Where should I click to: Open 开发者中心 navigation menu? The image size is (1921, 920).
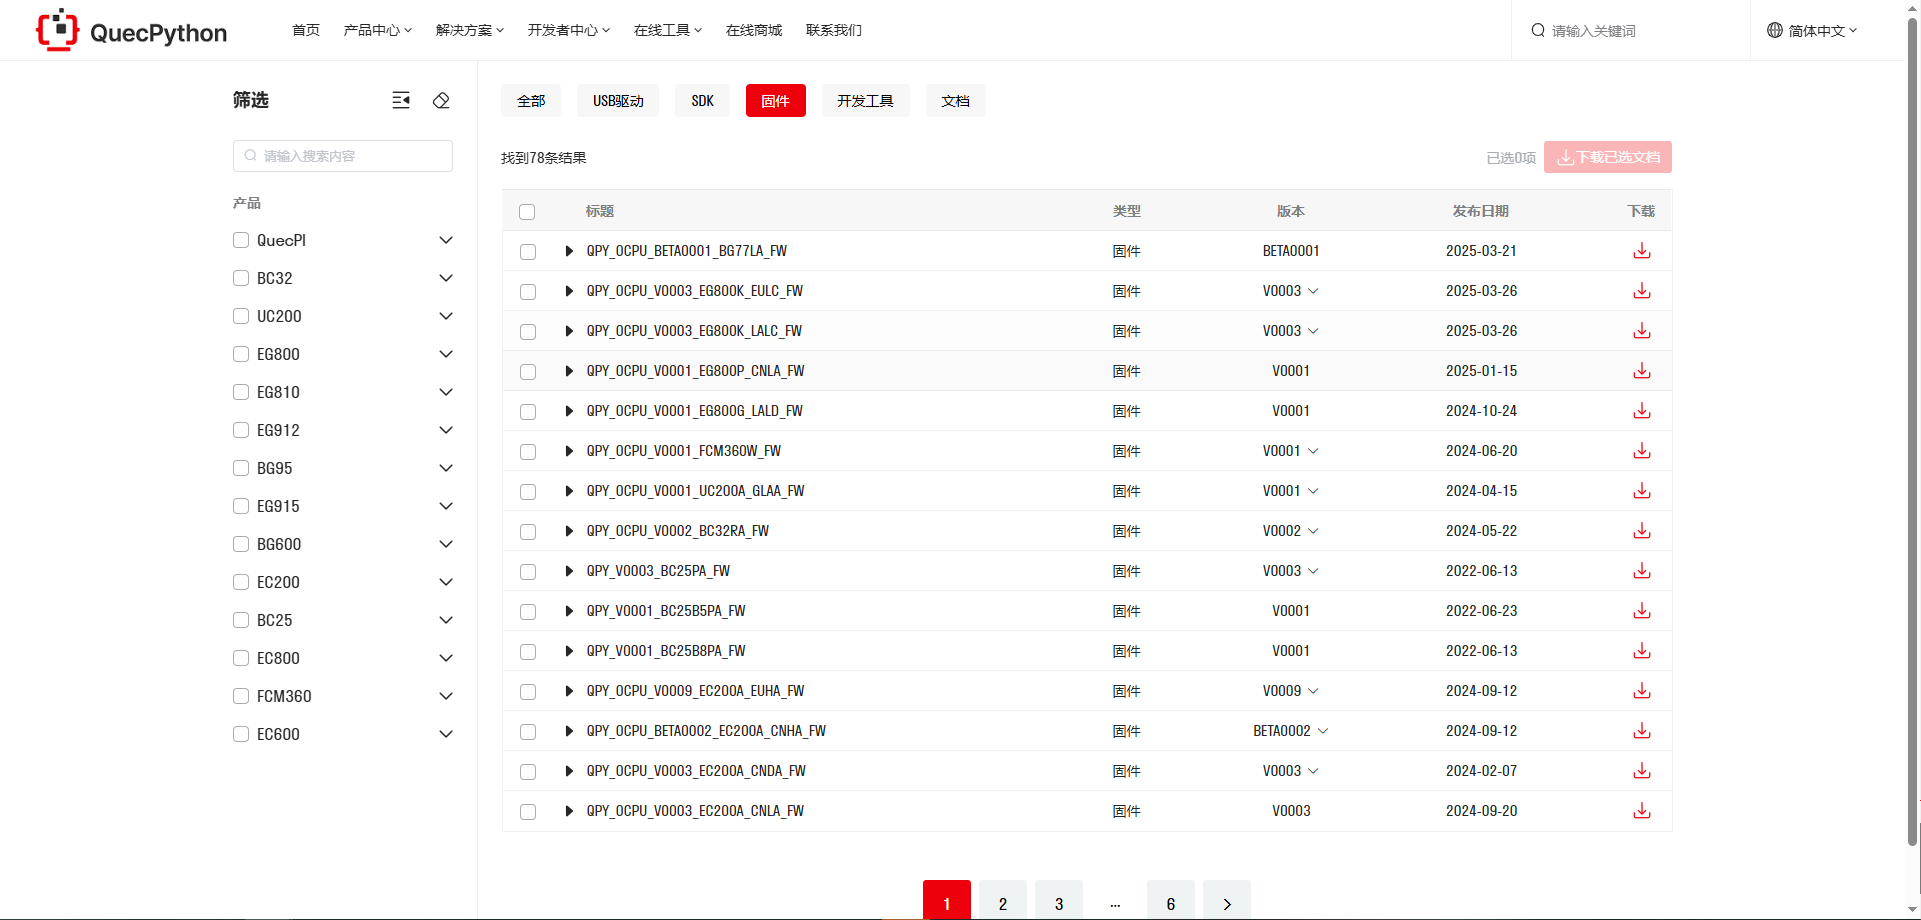point(569,30)
